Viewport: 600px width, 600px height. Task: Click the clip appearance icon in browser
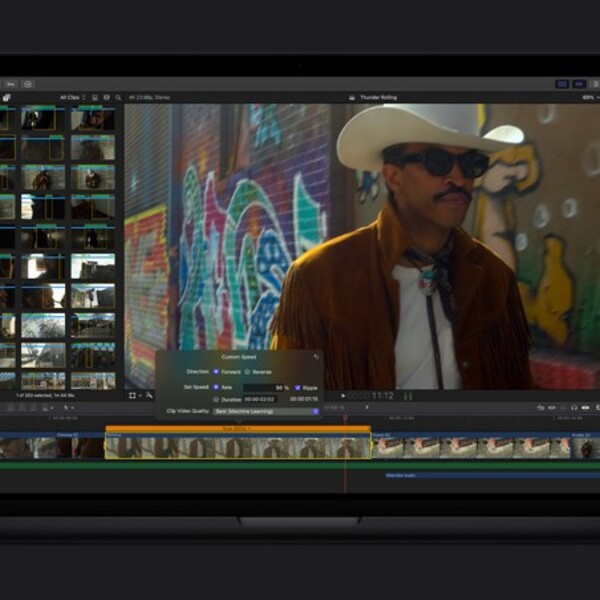pos(95,98)
